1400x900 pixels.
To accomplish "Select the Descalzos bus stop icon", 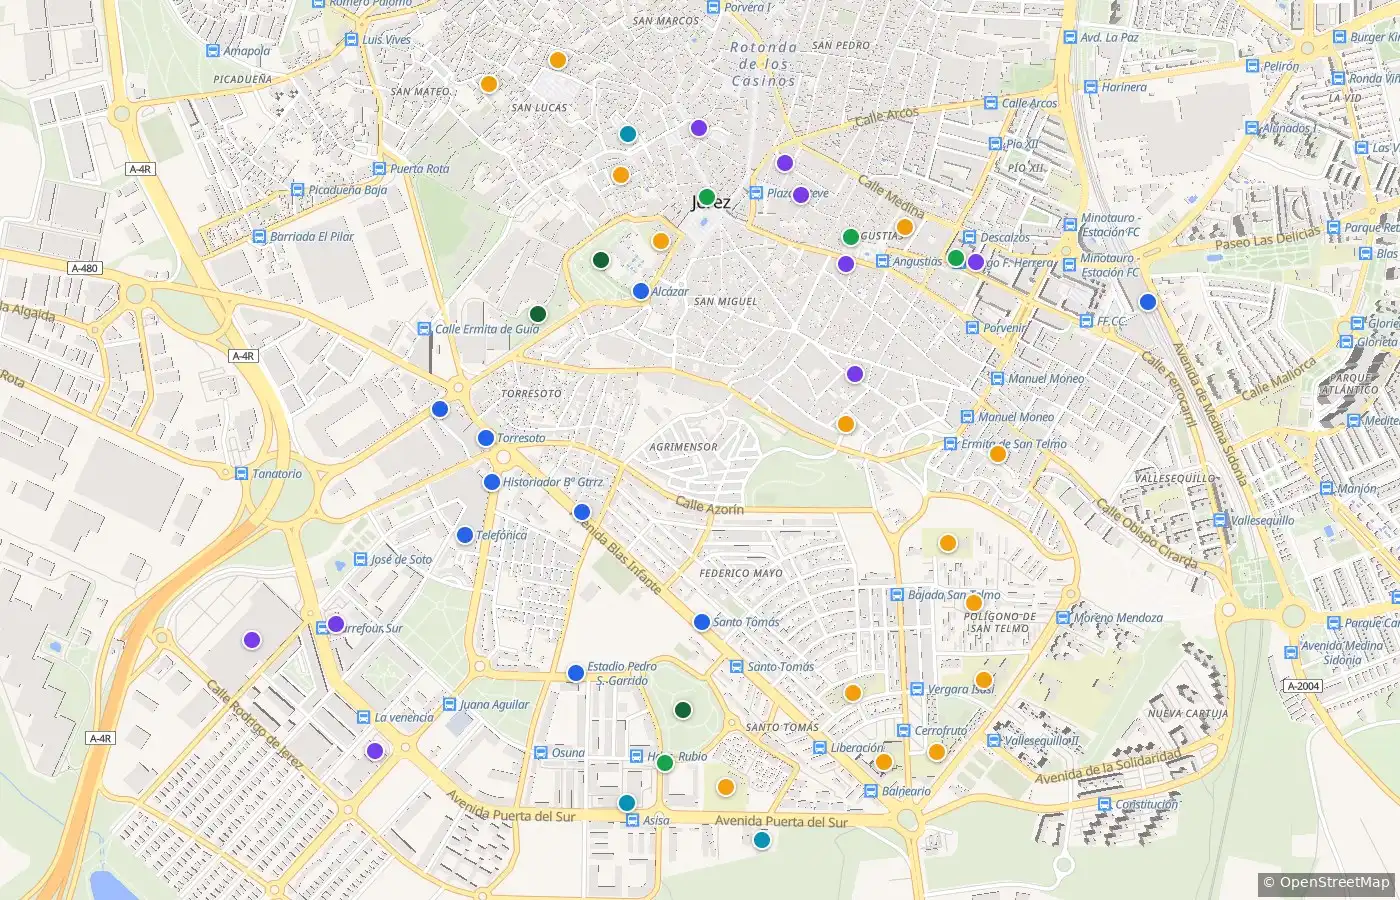I will click(969, 238).
